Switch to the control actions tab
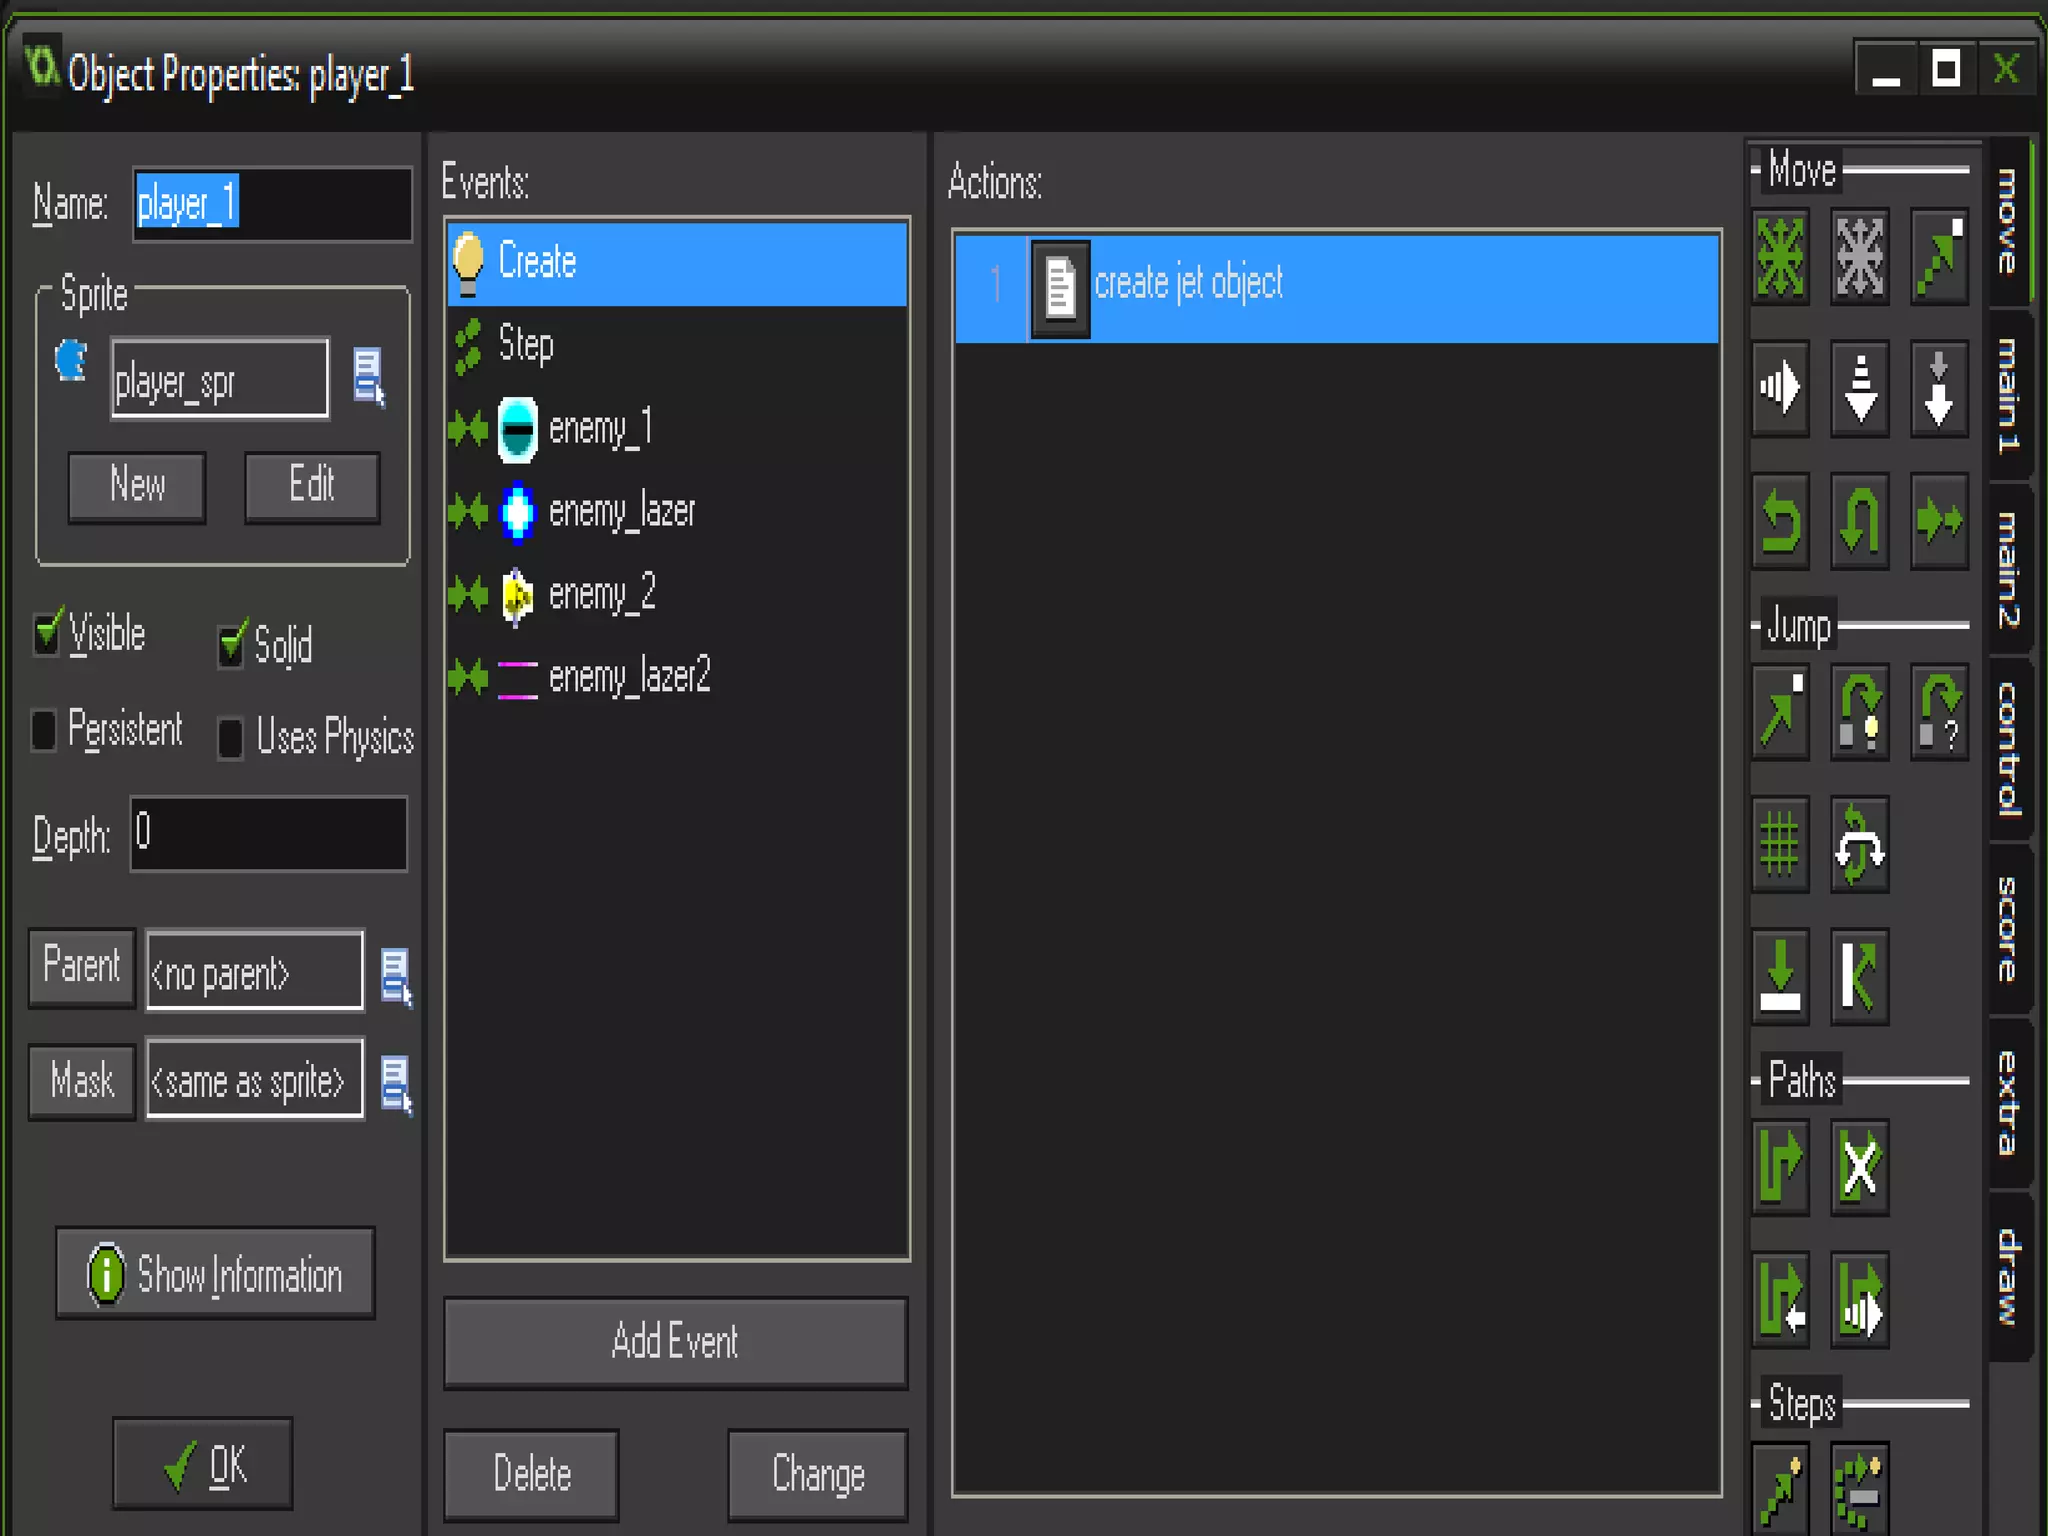Screen dimensions: 2048x1536 2008,750
